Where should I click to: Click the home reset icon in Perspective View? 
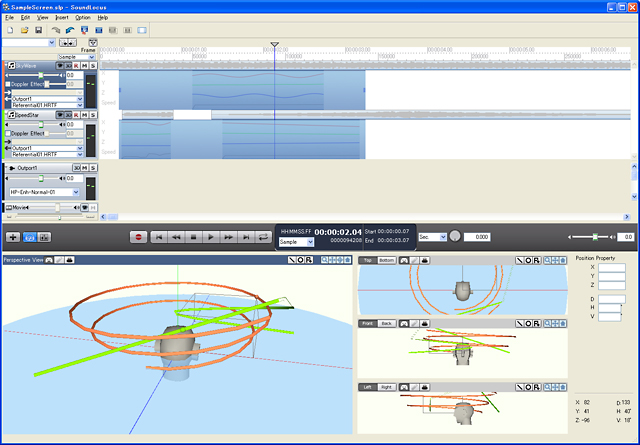click(x=347, y=260)
